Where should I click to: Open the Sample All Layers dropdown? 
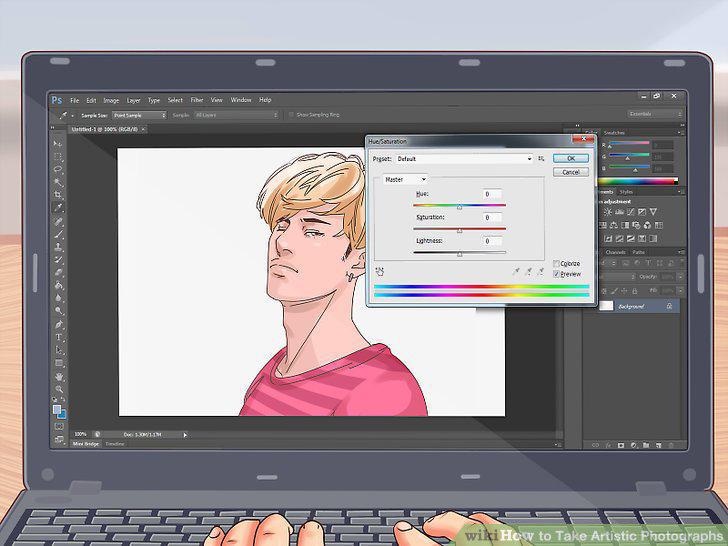pos(236,115)
